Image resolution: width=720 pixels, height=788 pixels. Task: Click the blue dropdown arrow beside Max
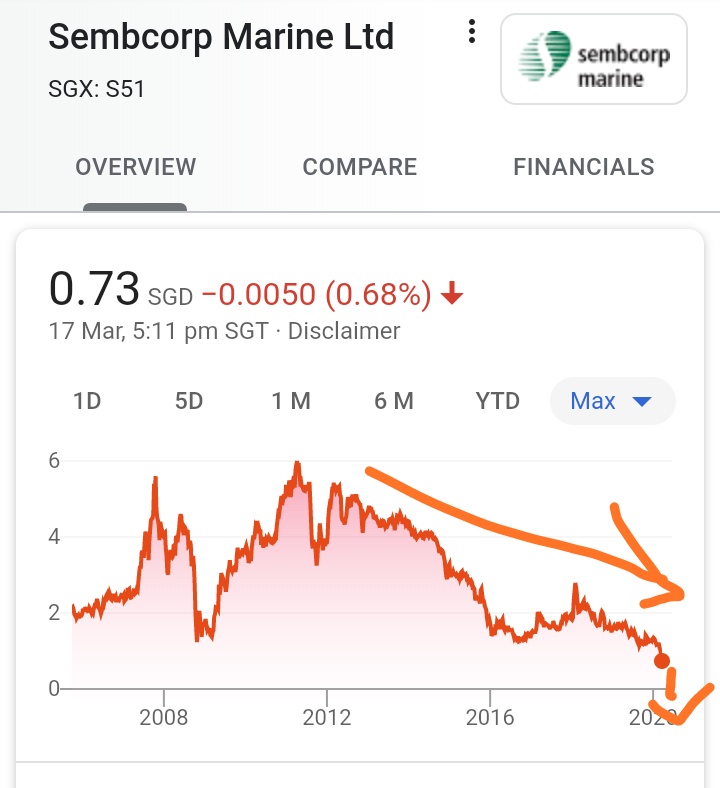[642, 402]
